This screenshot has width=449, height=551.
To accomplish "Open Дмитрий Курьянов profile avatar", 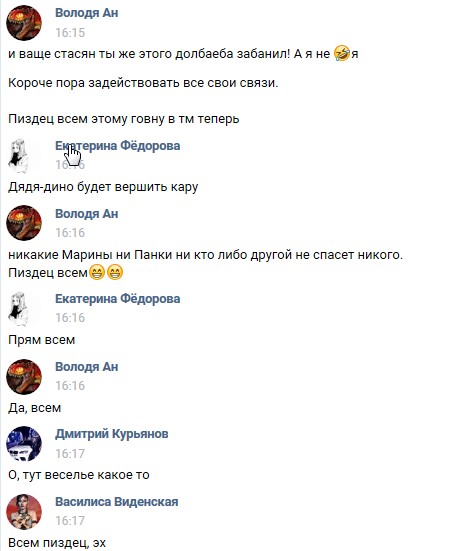I will tap(24, 444).
